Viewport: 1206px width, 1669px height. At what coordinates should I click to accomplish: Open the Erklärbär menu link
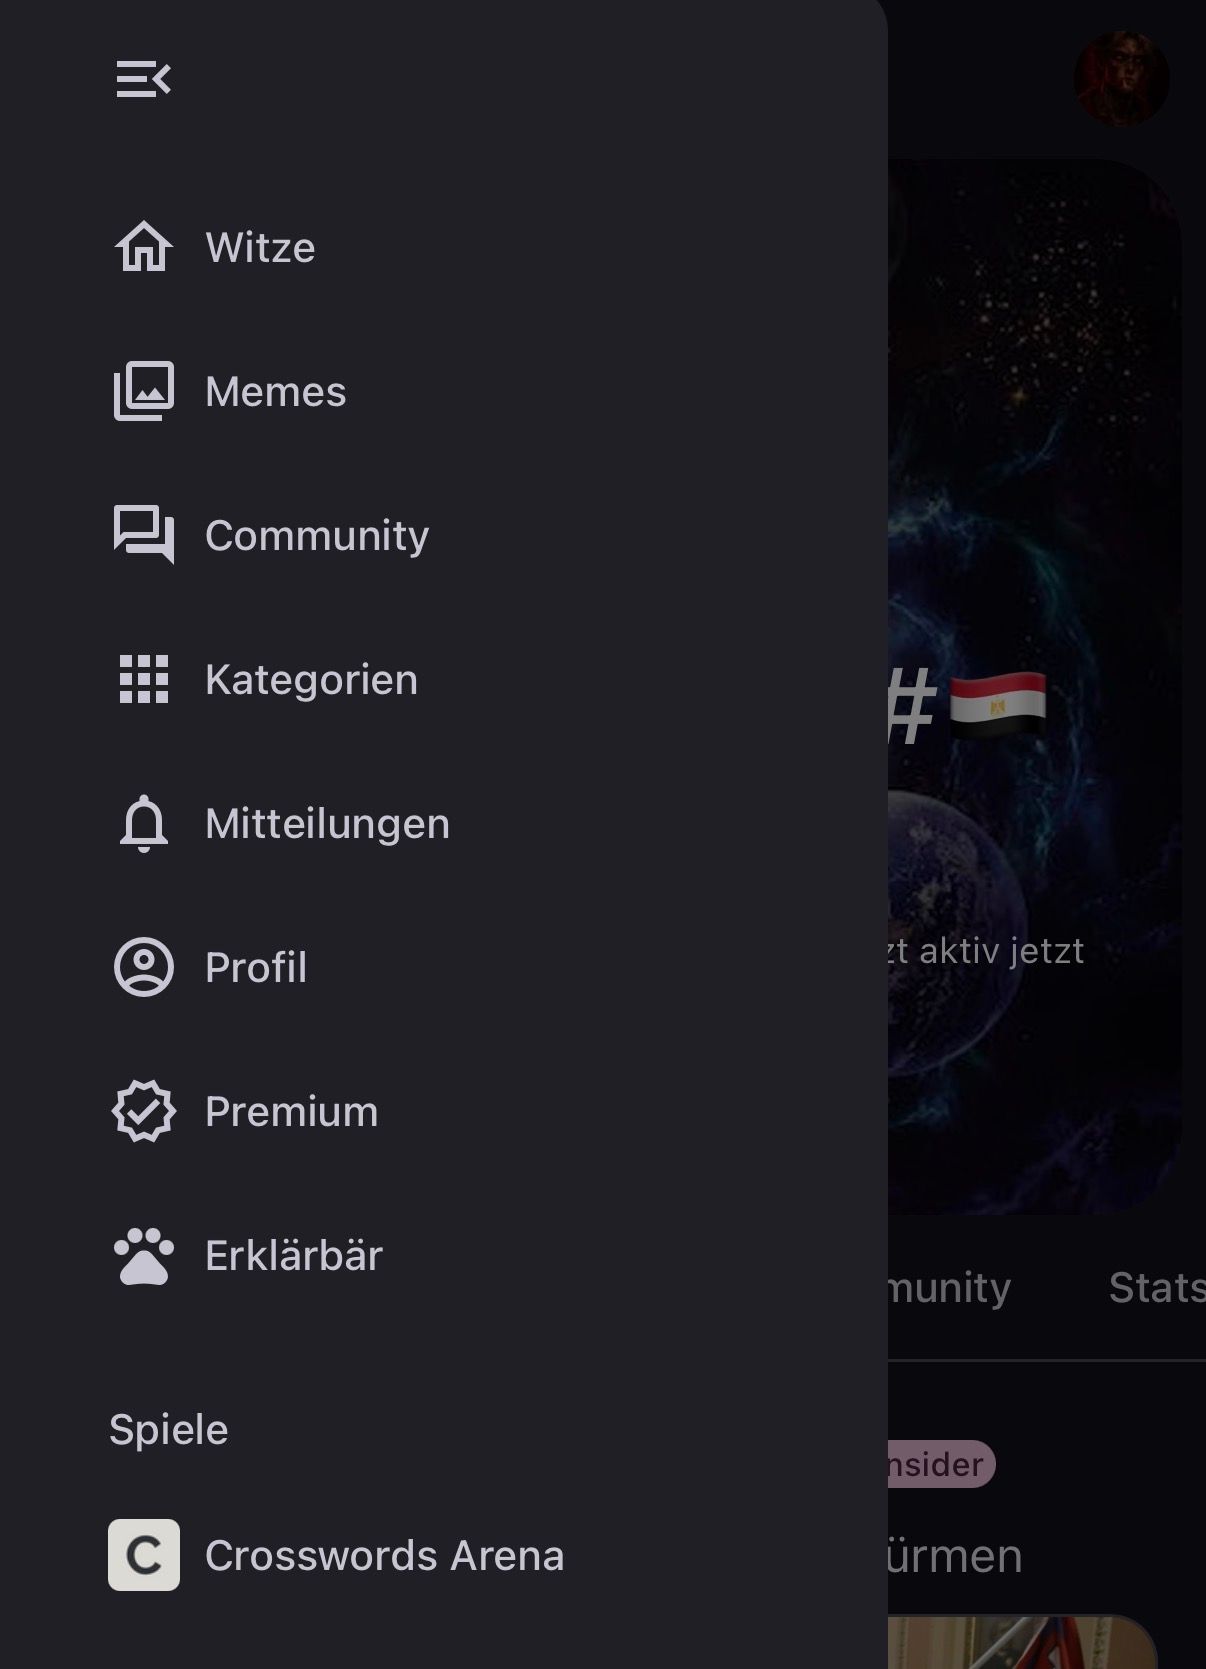294,1255
